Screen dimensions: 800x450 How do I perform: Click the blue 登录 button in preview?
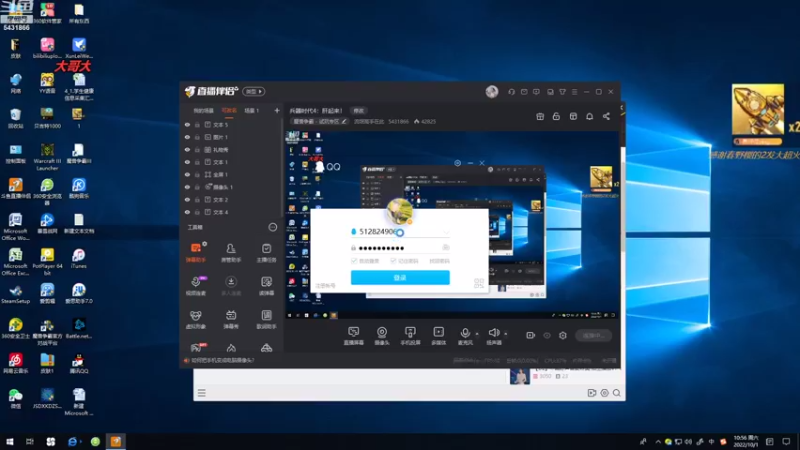[400, 278]
